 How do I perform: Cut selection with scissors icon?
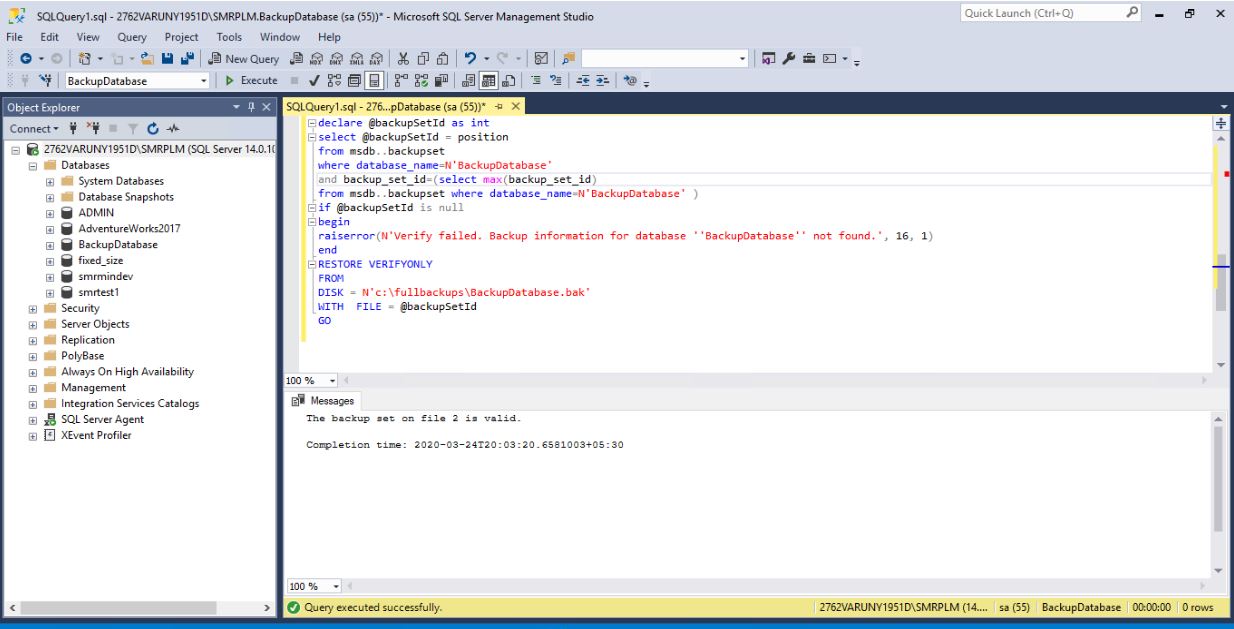pyautogui.click(x=403, y=59)
